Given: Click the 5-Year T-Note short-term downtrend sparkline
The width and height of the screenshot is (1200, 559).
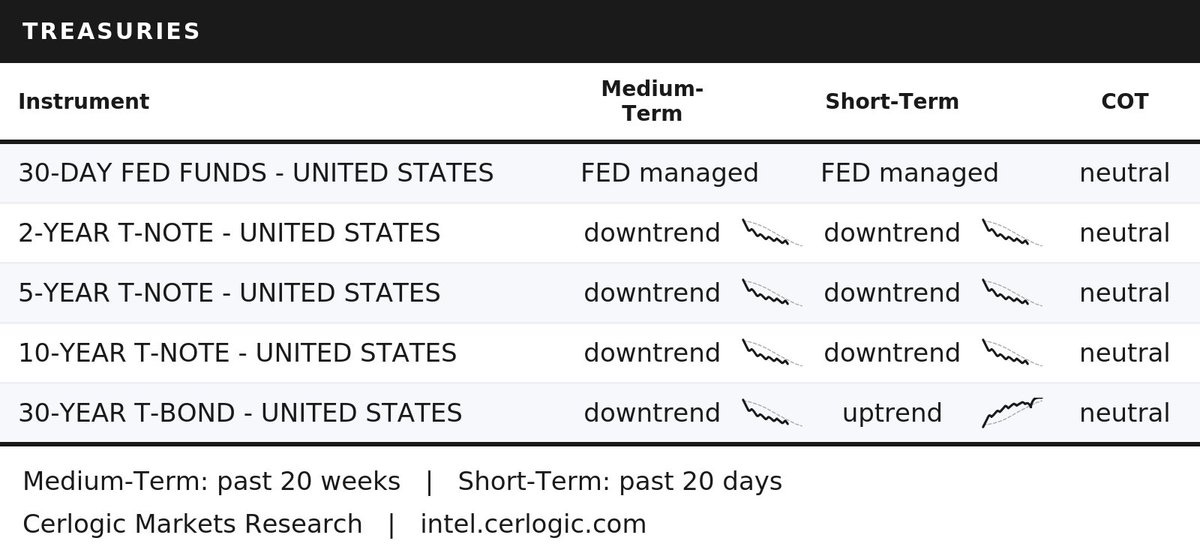Looking at the screenshot, I should coord(1012,293).
